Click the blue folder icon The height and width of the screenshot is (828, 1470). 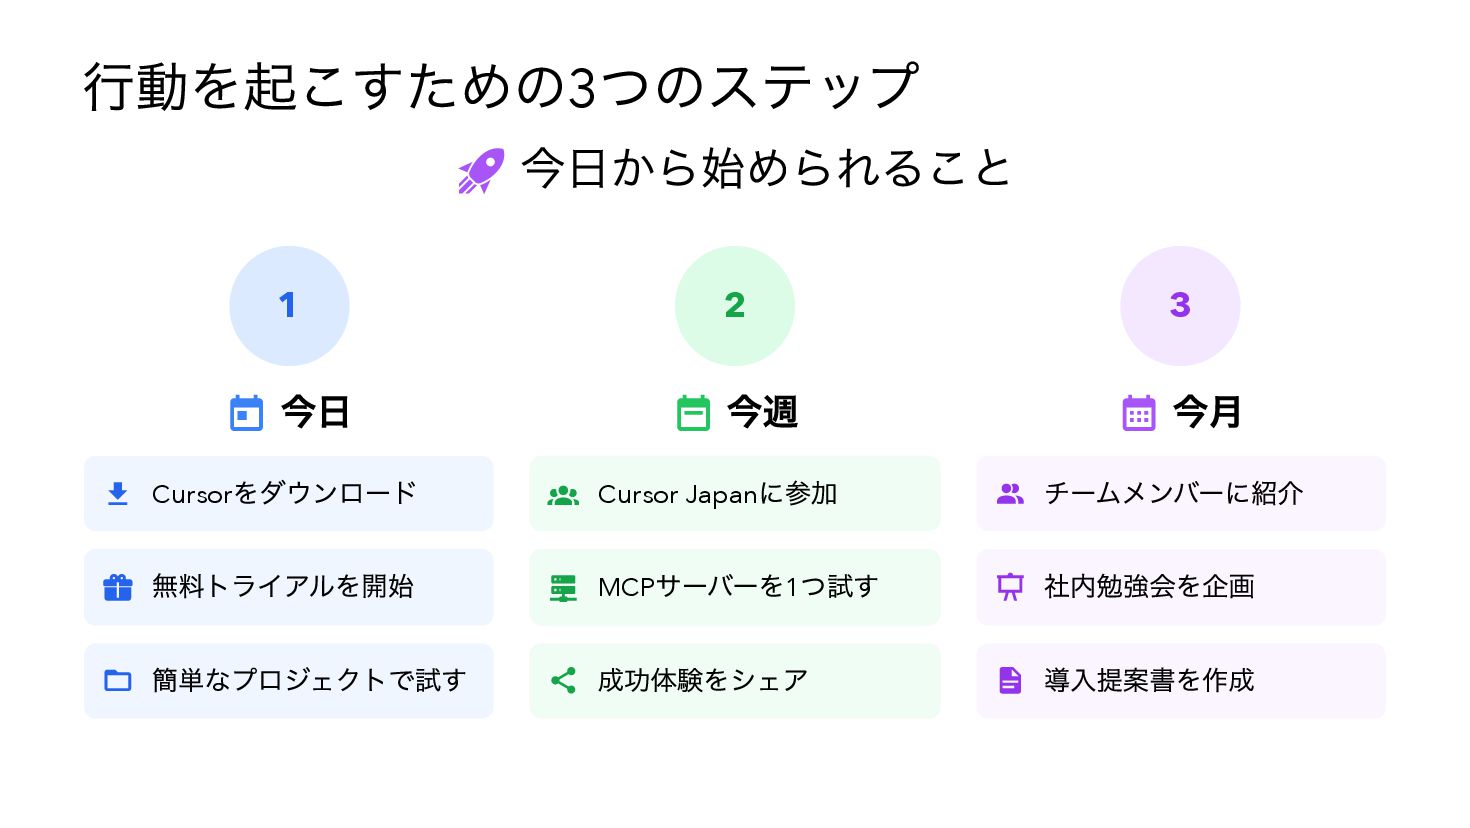click(x=118, y=681)
